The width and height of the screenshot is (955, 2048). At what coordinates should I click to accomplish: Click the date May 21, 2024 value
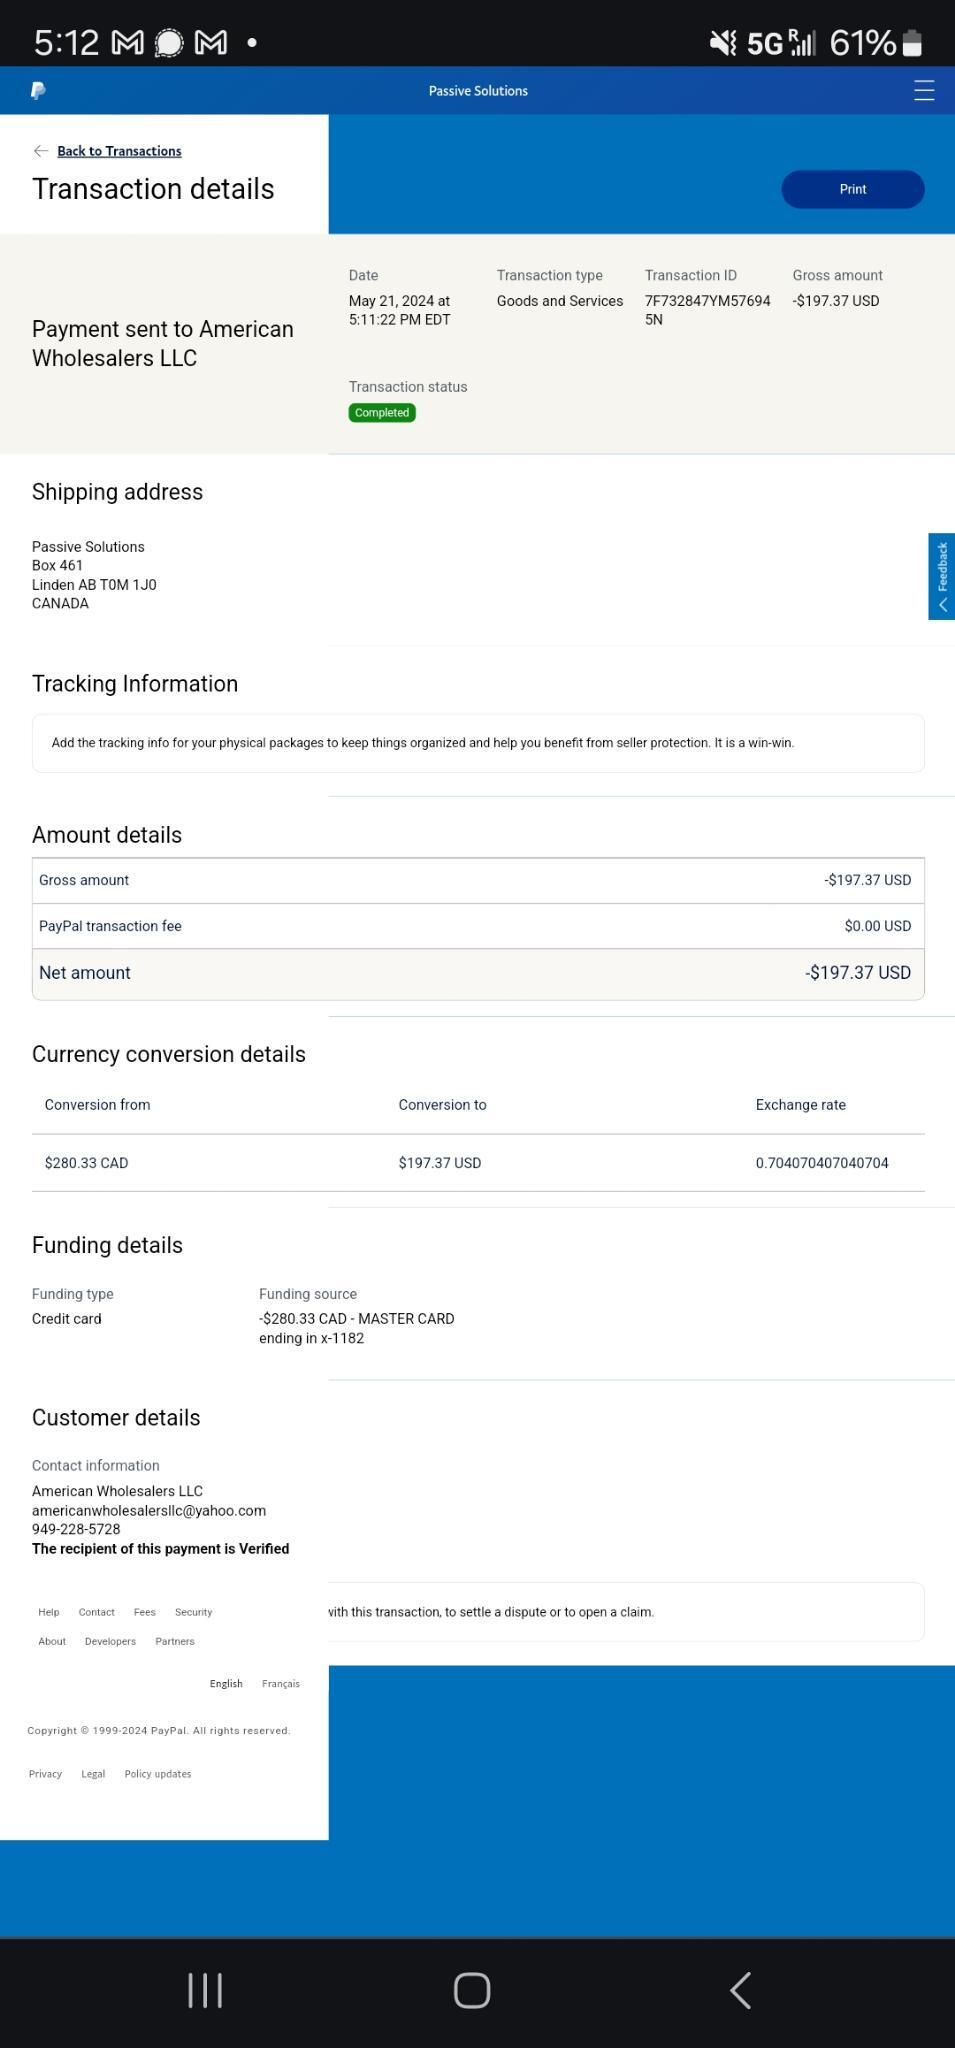399,310
